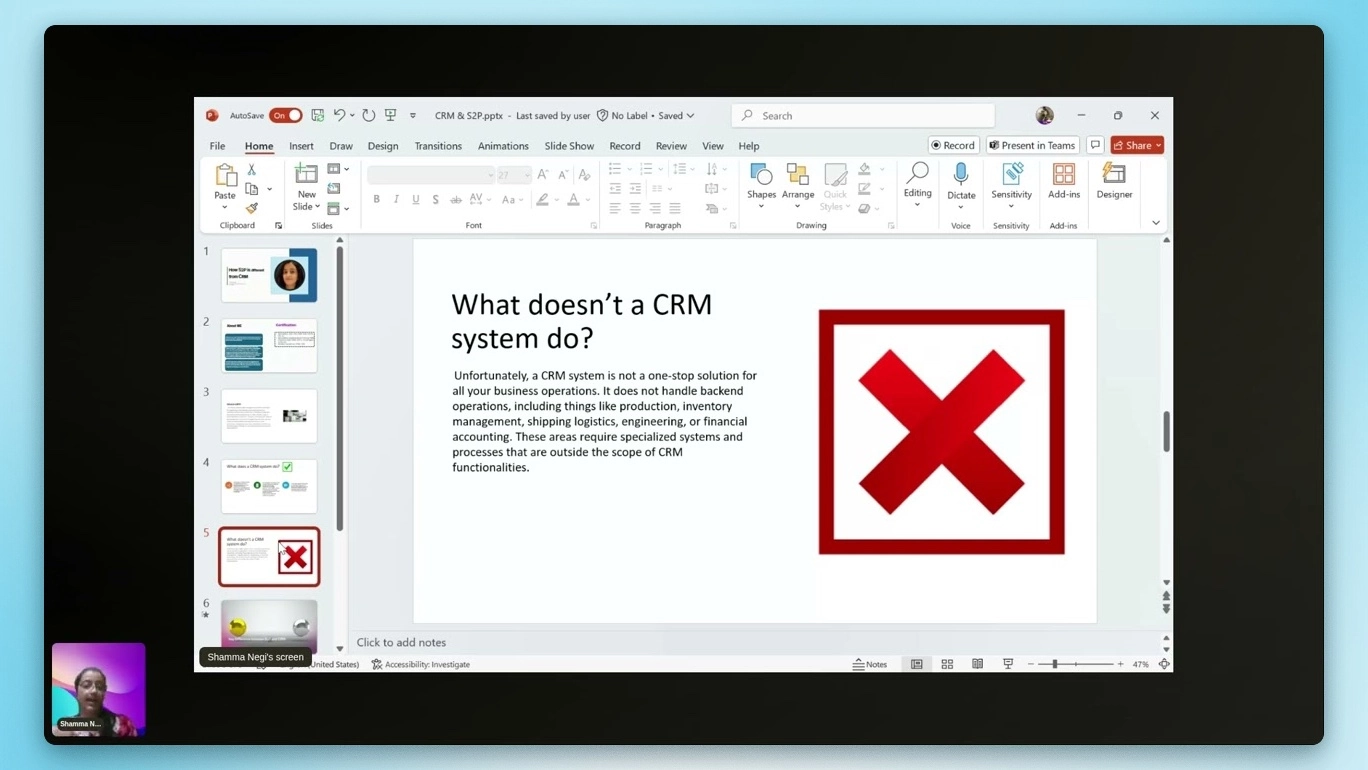The image size is (1368, 770).
Task: Open the Slide Show menu tab
Action: [568, 146]
